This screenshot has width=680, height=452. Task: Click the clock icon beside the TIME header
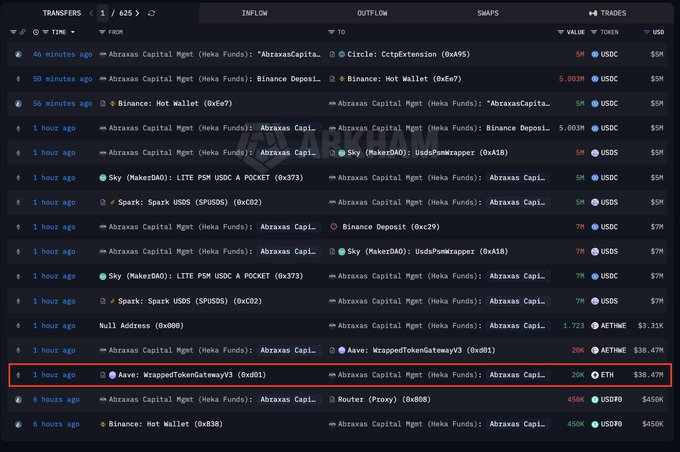point(36,32)
